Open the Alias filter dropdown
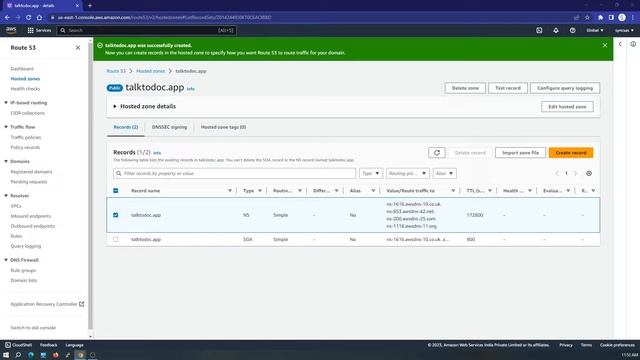The image size is (640, 360). pyautogui.click(x=444, y=173)
